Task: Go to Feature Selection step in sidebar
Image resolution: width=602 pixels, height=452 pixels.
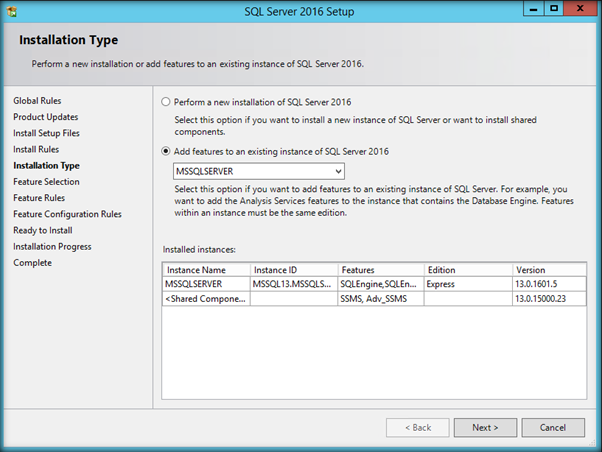Action: (46, 182)
